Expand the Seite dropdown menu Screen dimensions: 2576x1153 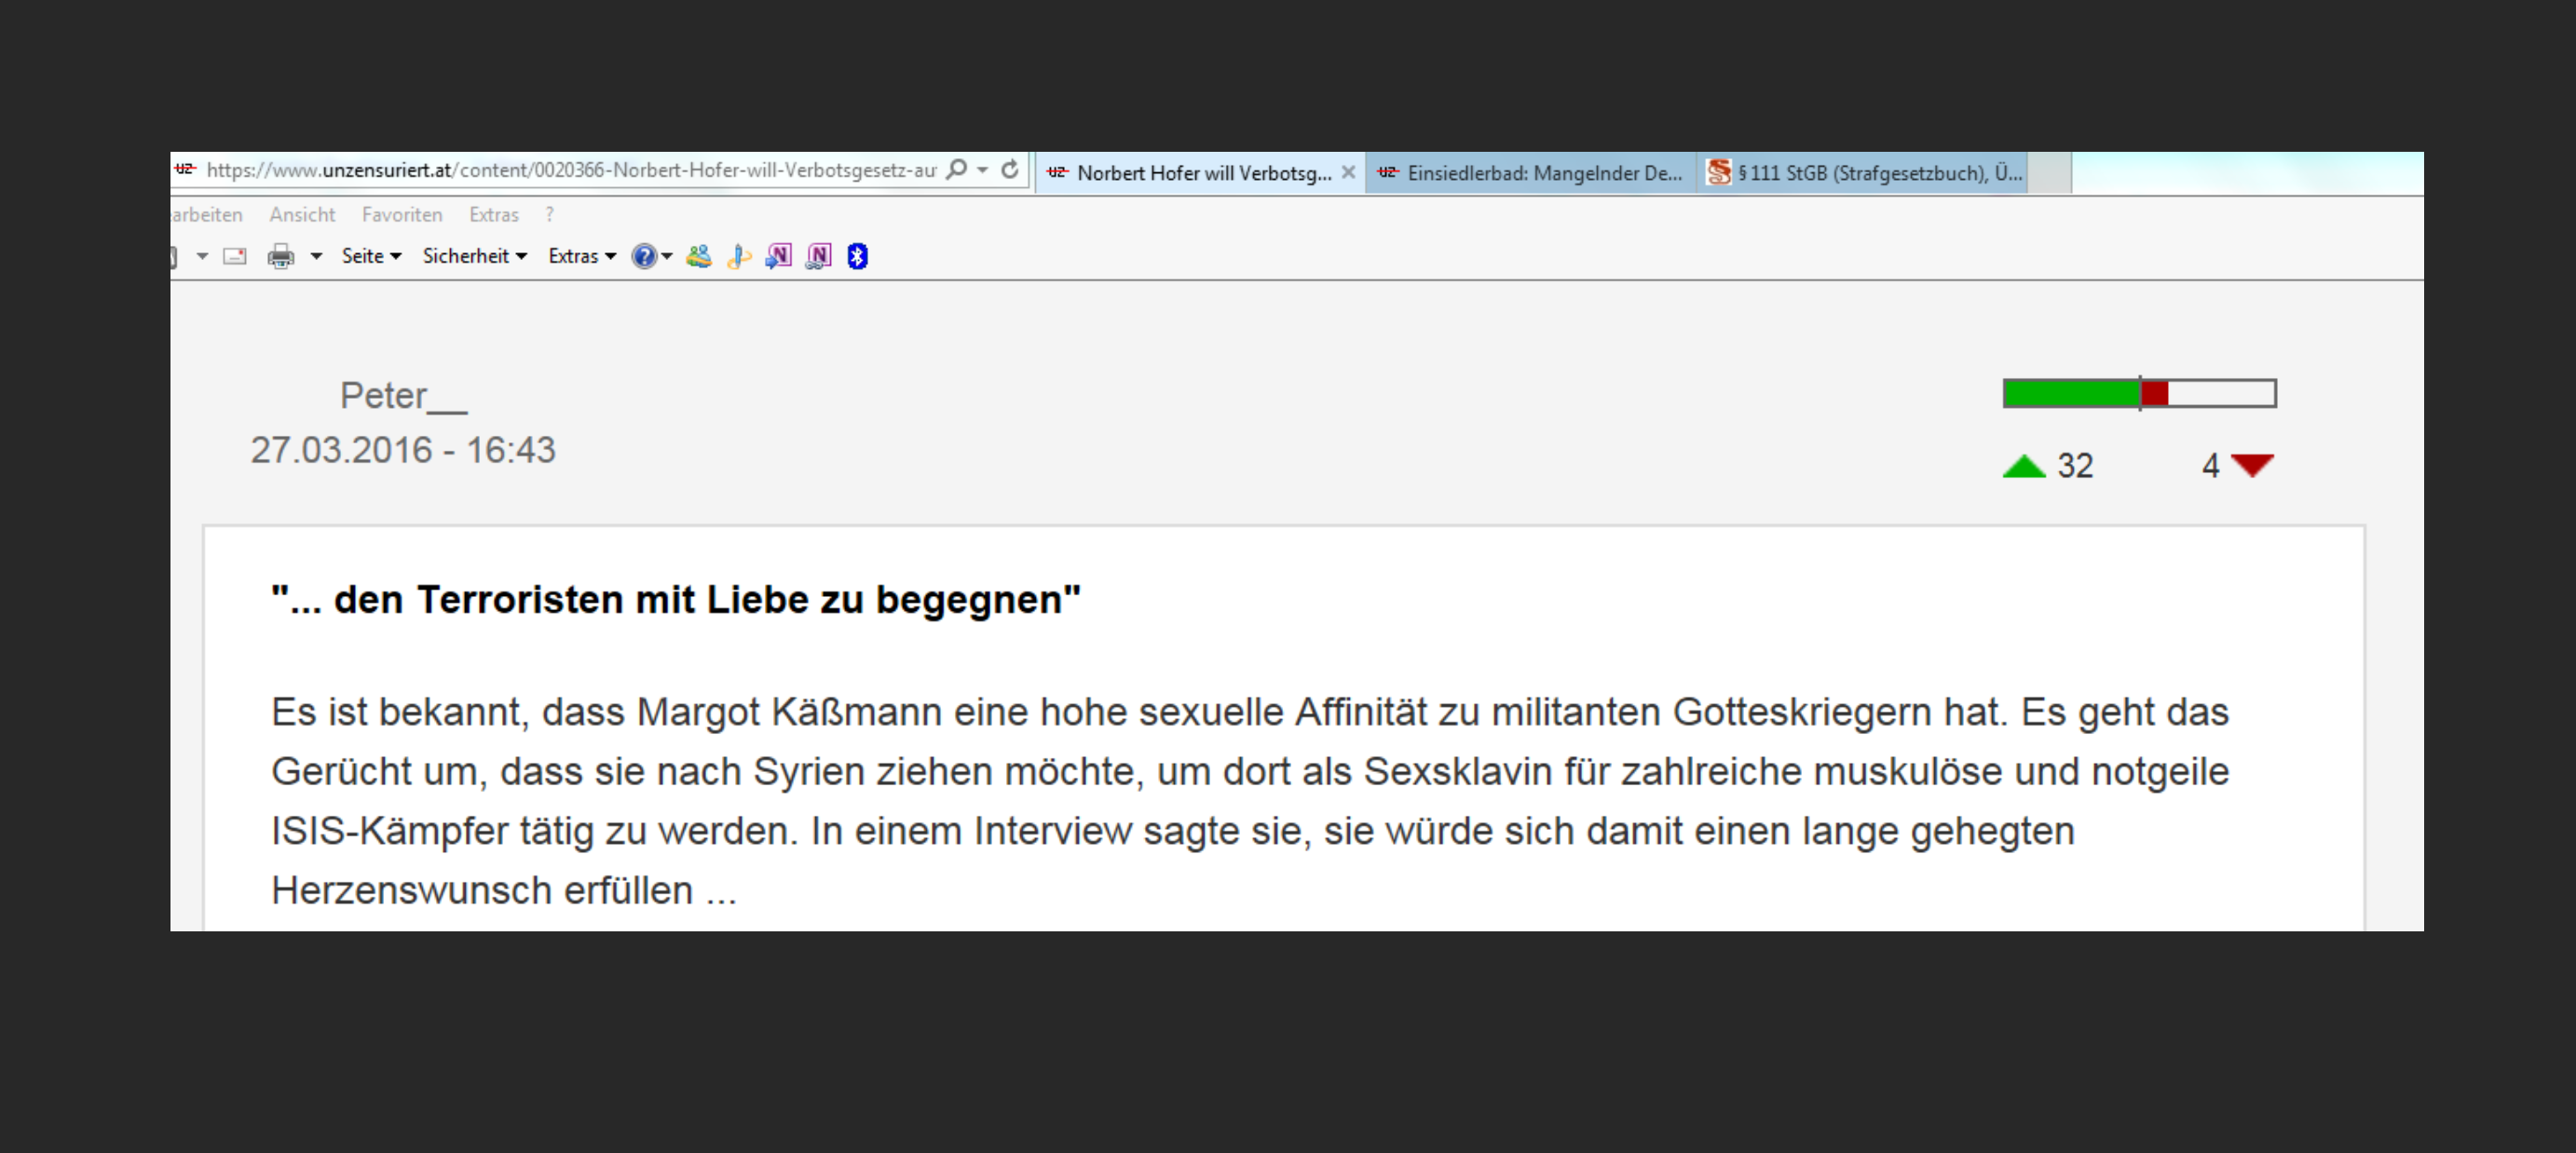(x=371, y=257)
